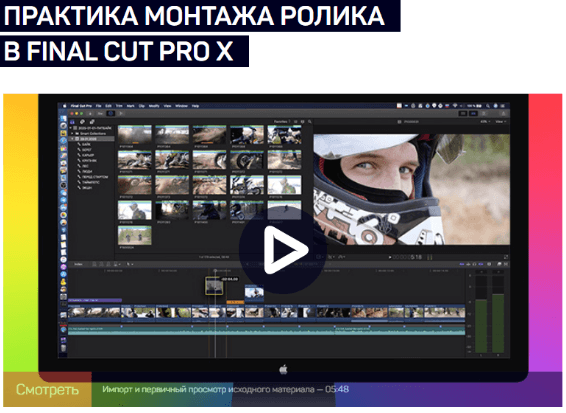The image size is (566, 413).
Task: Show the Photos and Audio sidebar
Action: point(82,122)
